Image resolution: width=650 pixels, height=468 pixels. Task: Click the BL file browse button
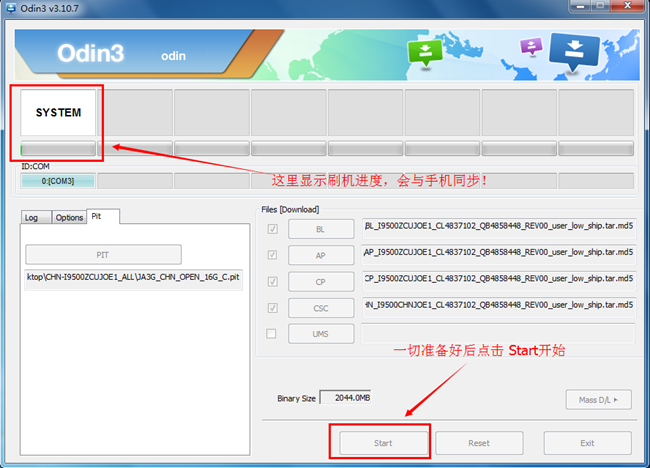pos(321,229)
